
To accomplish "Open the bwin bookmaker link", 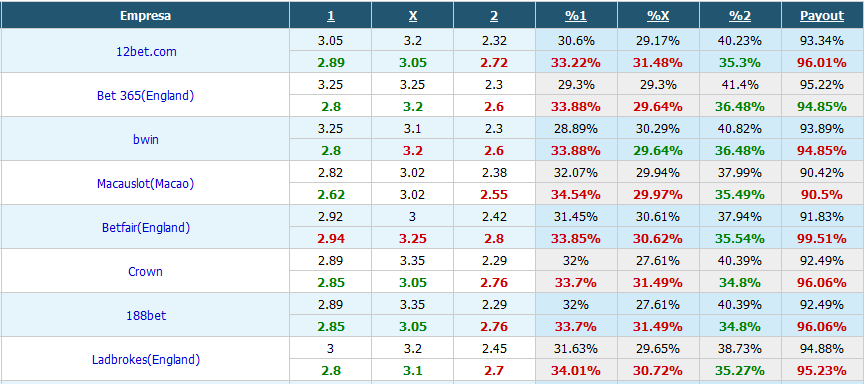I will (145, 139).
